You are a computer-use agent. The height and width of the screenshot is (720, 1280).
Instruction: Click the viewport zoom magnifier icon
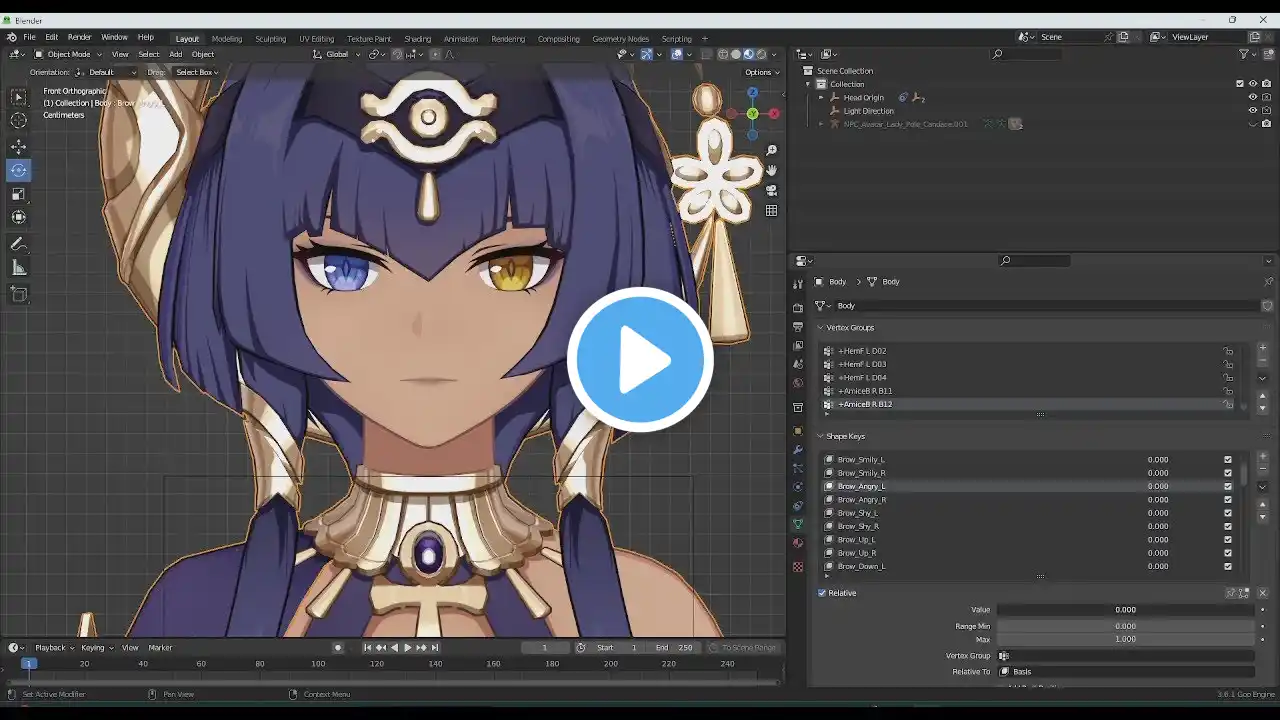pyautogui.click(x=772, y=150)
